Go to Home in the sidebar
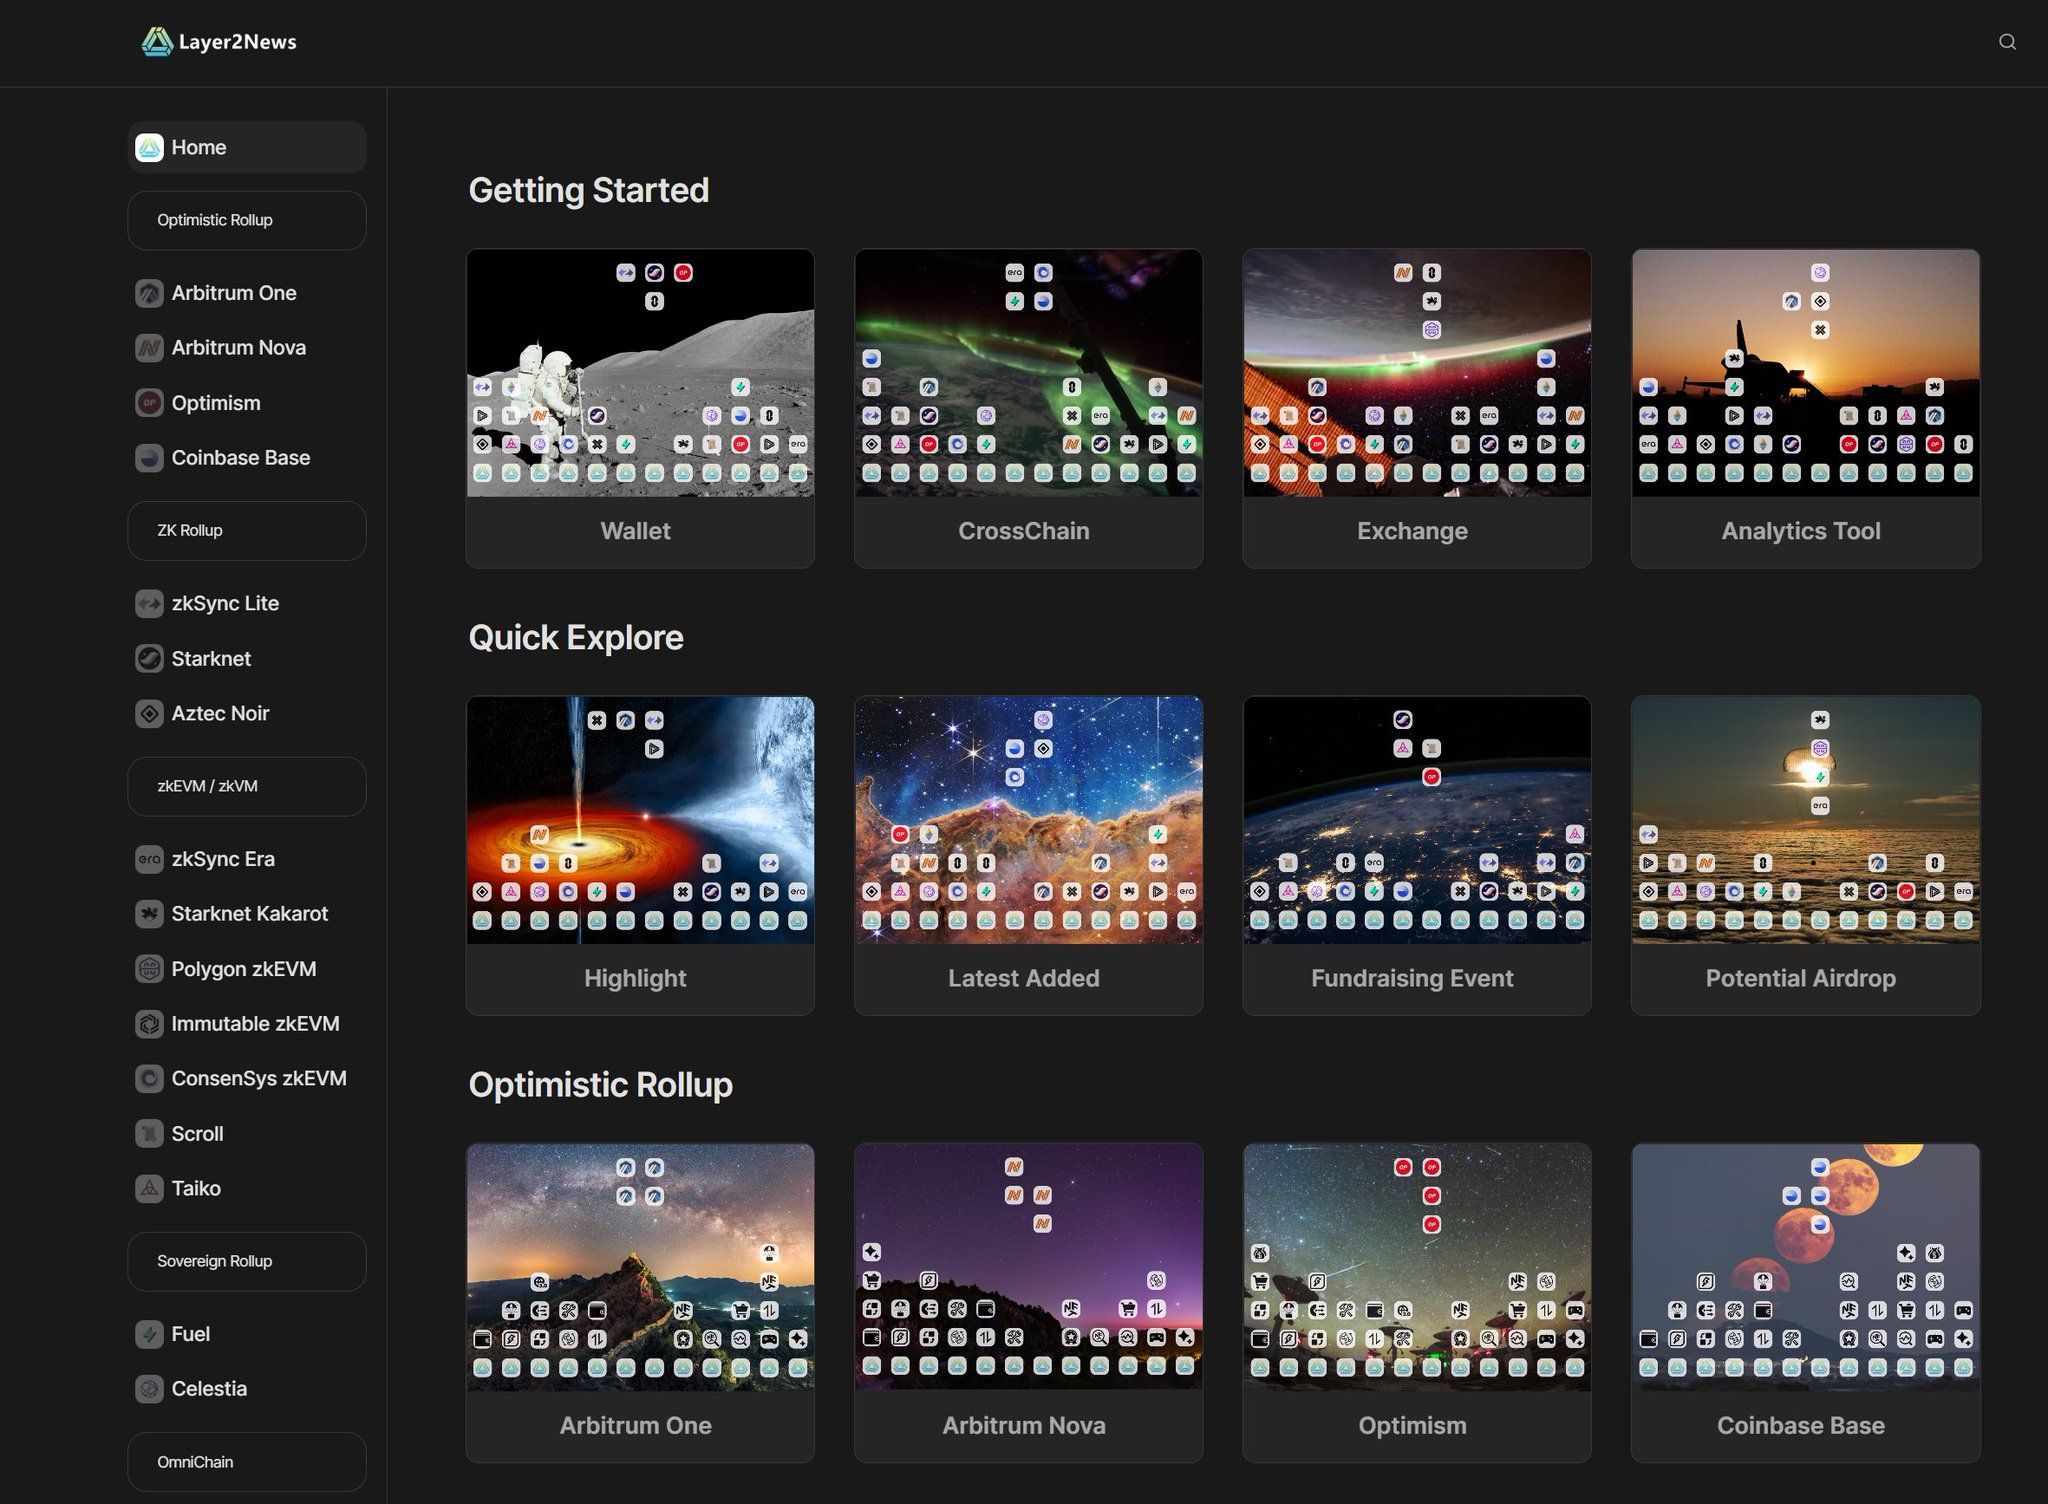This screenshot has width=2048, height=1504. (x=247, y=148)
